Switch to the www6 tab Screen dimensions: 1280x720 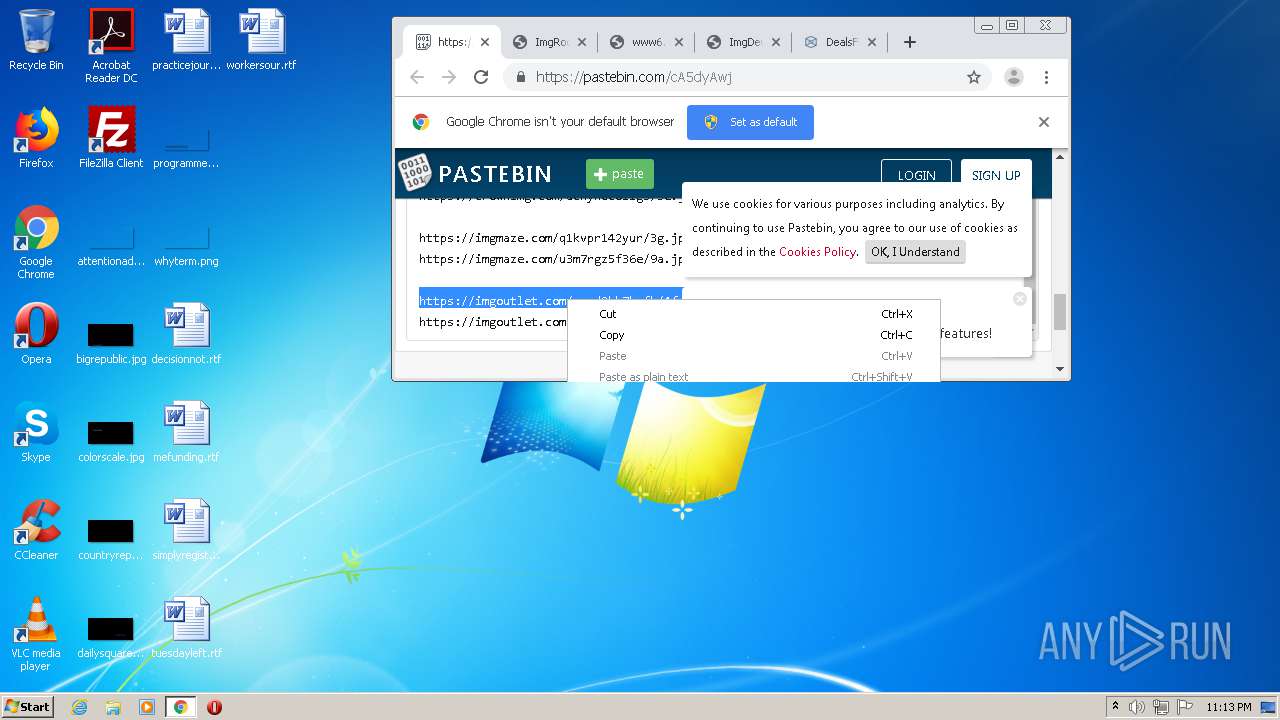(646, 42)
